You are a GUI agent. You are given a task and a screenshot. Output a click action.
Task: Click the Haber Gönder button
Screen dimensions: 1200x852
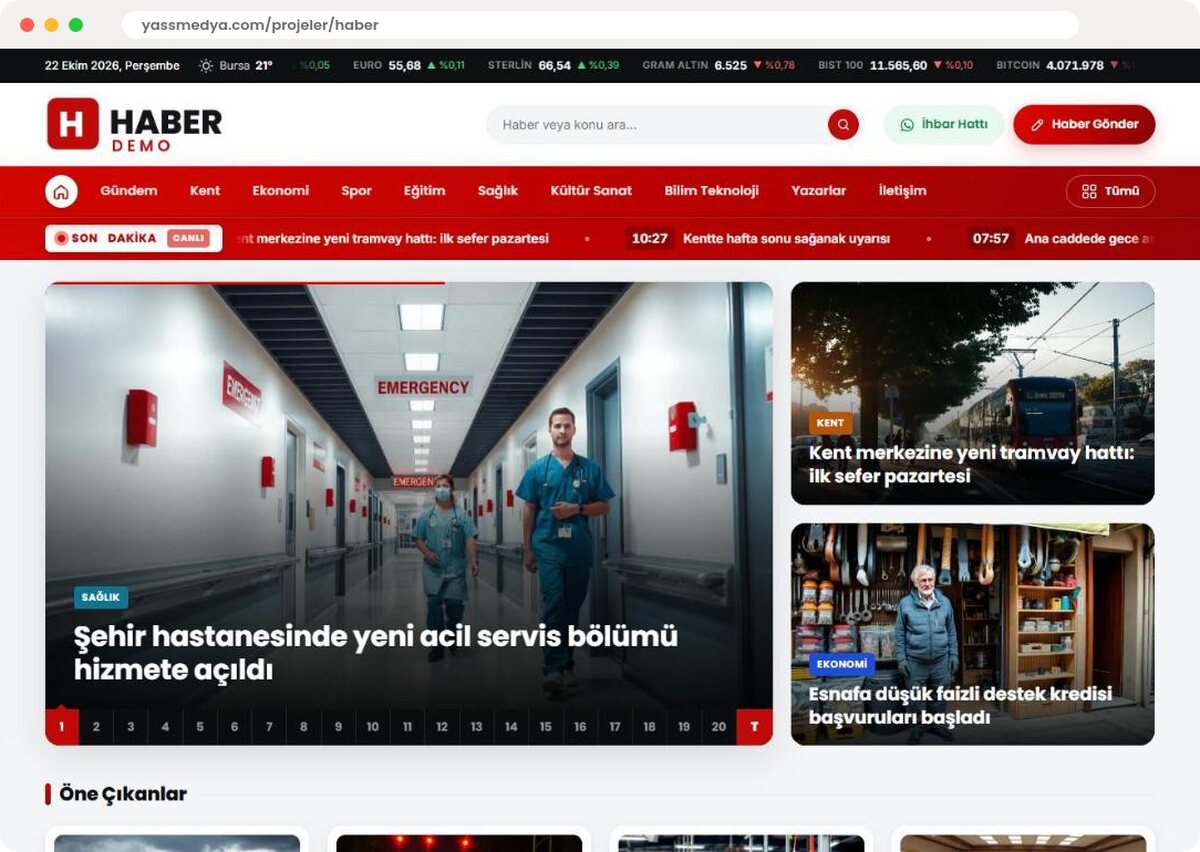pos(1084,125)
